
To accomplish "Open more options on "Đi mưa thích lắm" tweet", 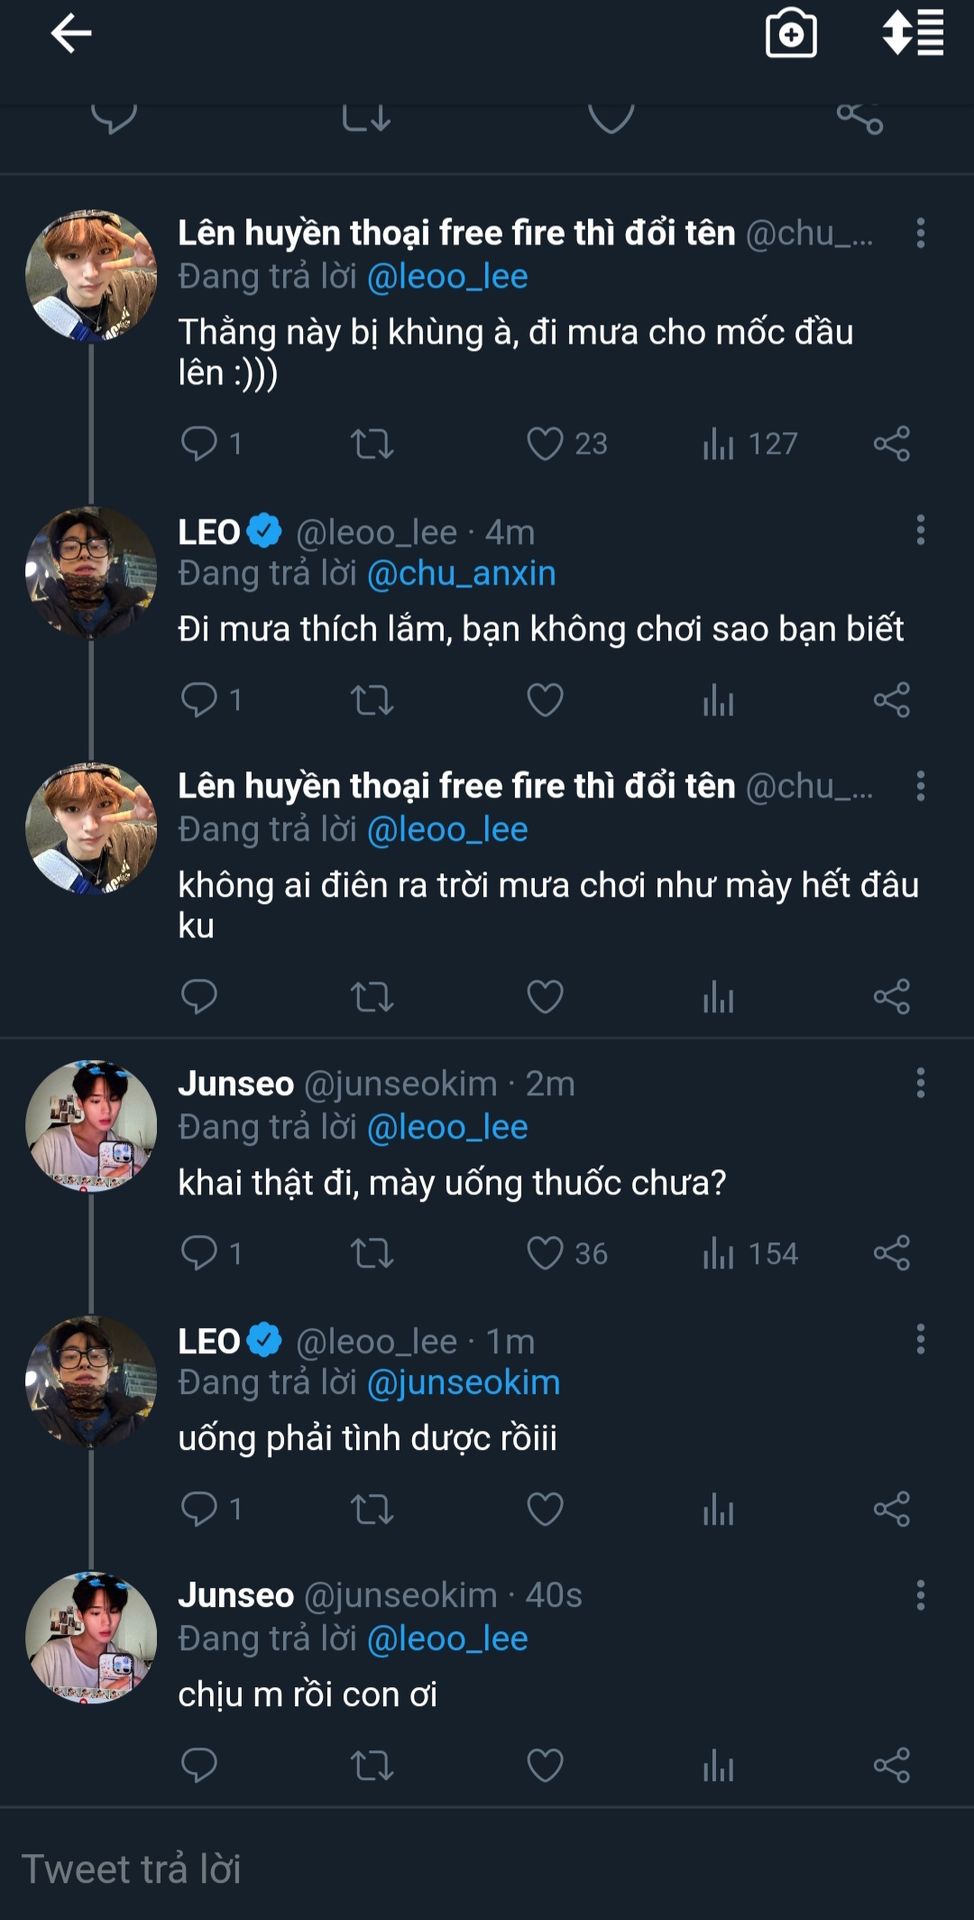I will pos(920,530).
